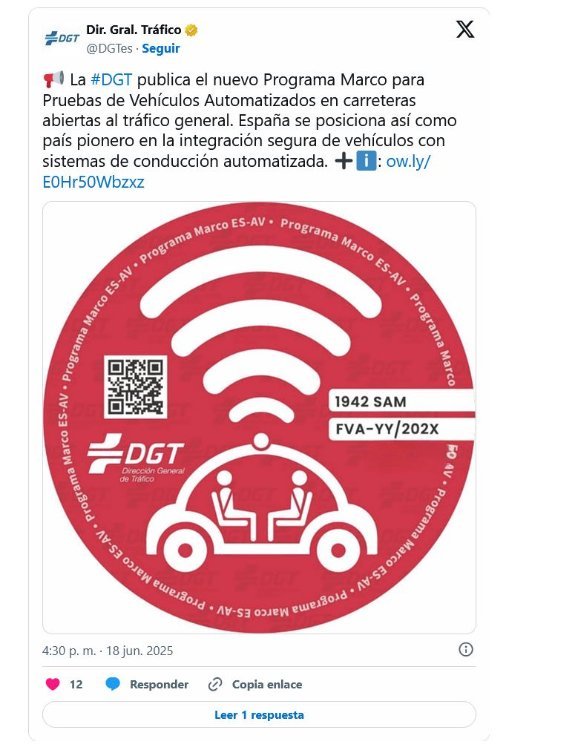Click the gold verified badge
575x750 pixels.
click(191, 30)
